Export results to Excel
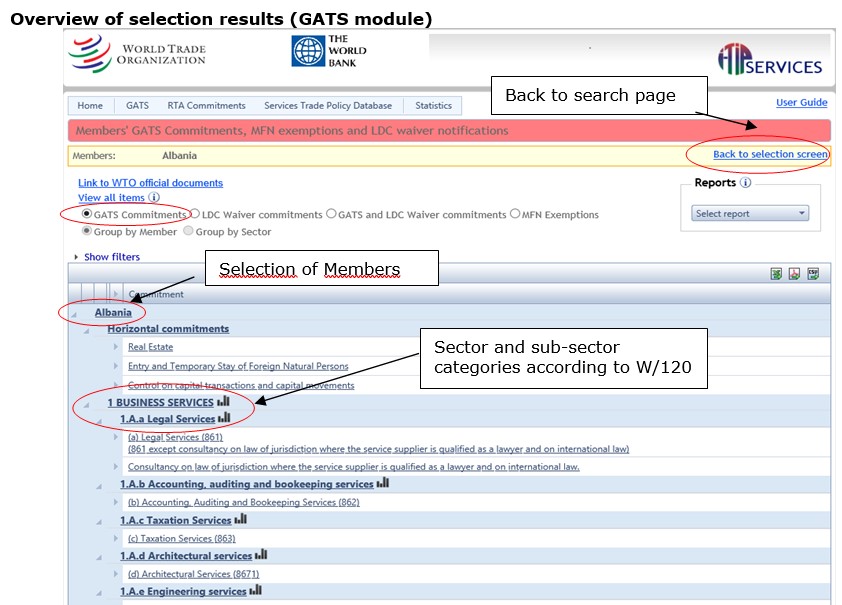 pos(776,274)
